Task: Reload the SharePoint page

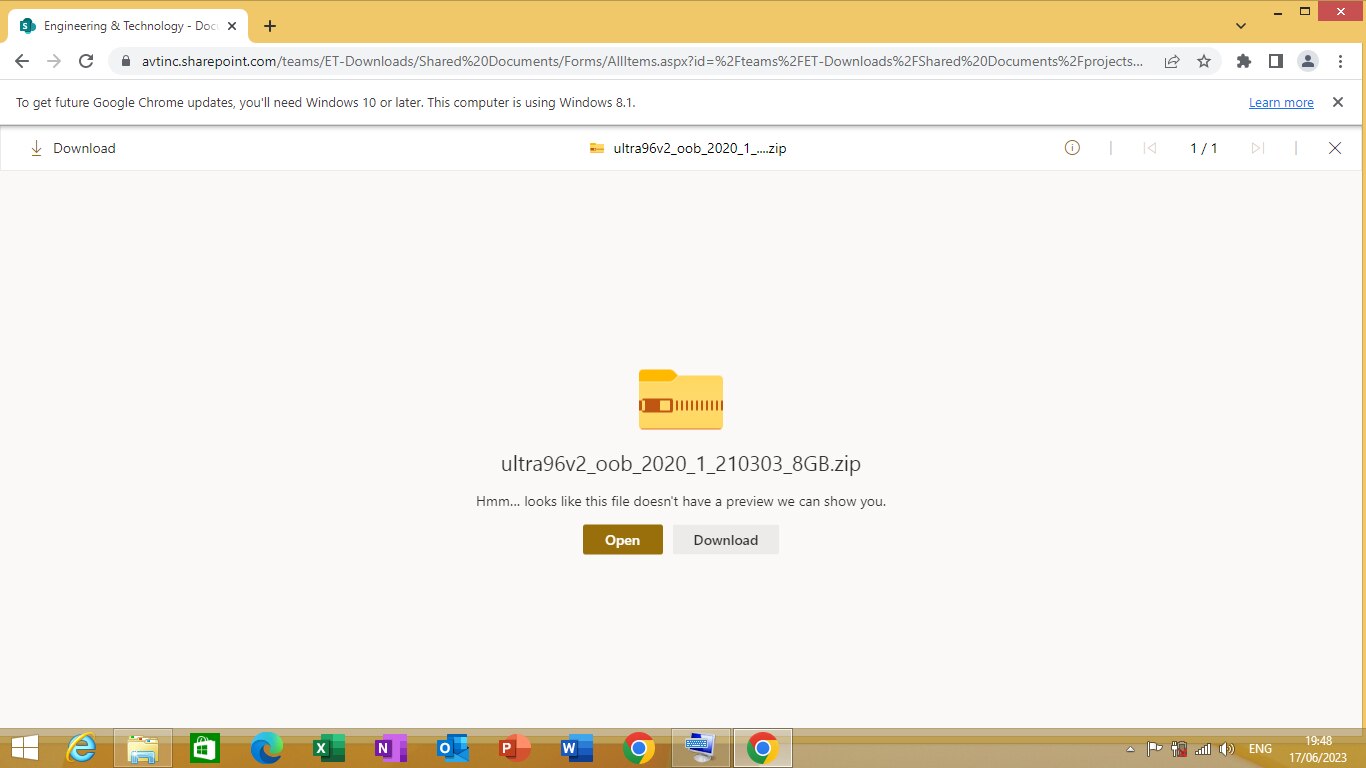Action: point(86,61)
